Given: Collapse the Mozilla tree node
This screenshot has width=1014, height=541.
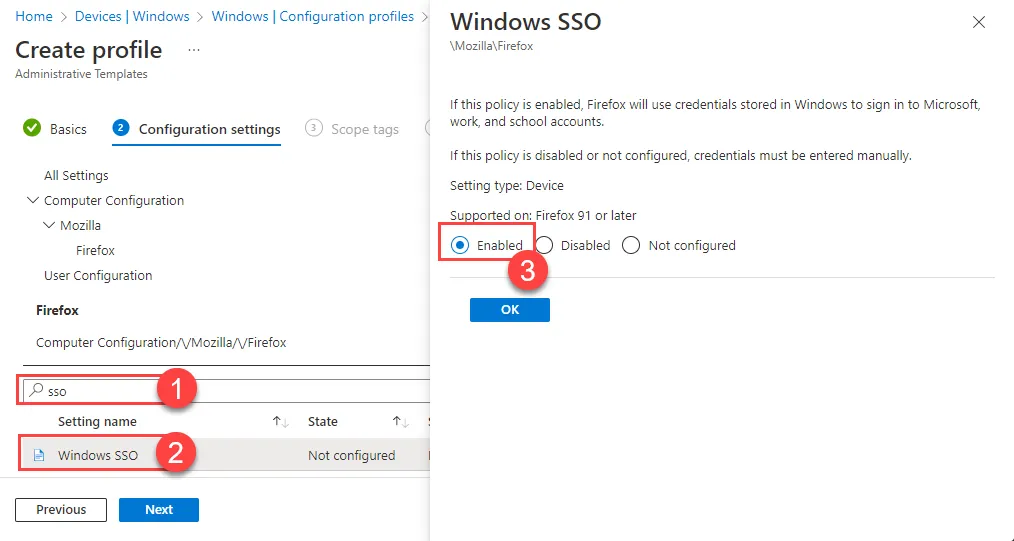Looking at the screenshot, I should [49, 225].
